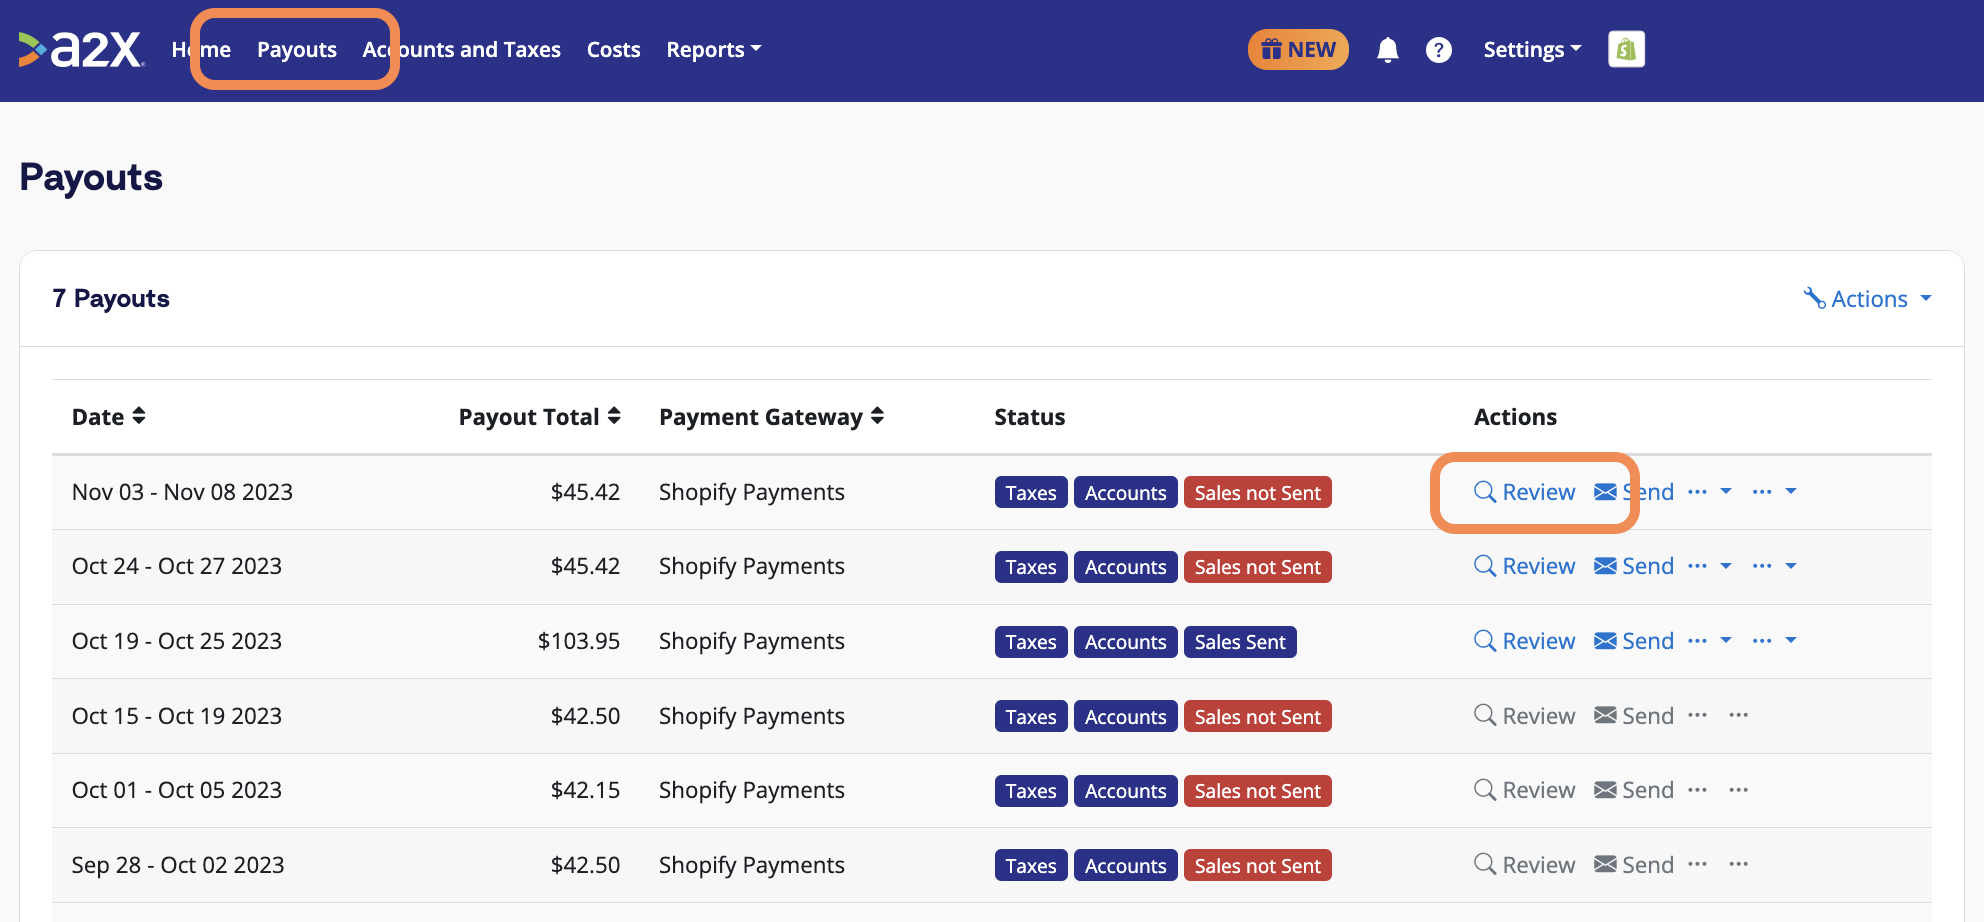
Task: Click Shopify Payments in Sep 28 row
Action: tap(752, 865)
